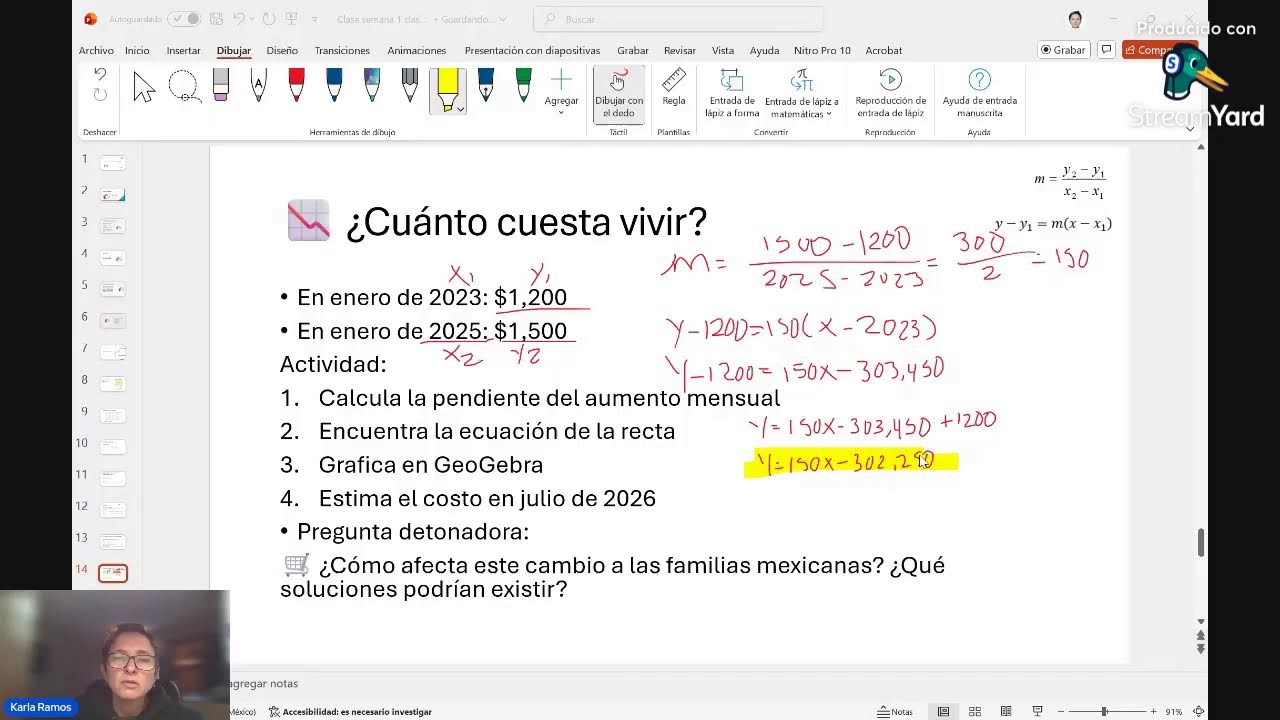Image resolution: width=1280 pixels, height=720 pixels.
Task: Select the yellow highlighter
Action: pos(447,90)
